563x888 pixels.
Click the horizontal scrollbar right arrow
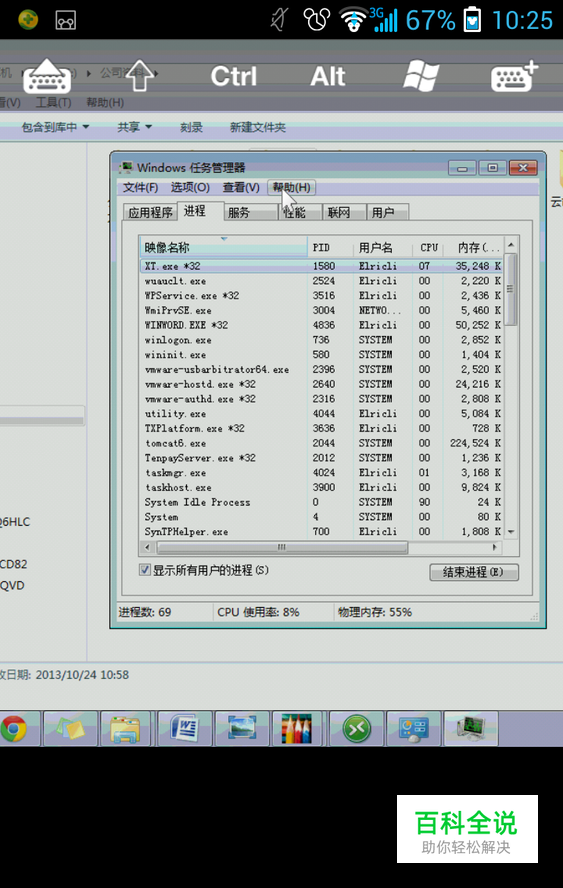pos(495,547)
